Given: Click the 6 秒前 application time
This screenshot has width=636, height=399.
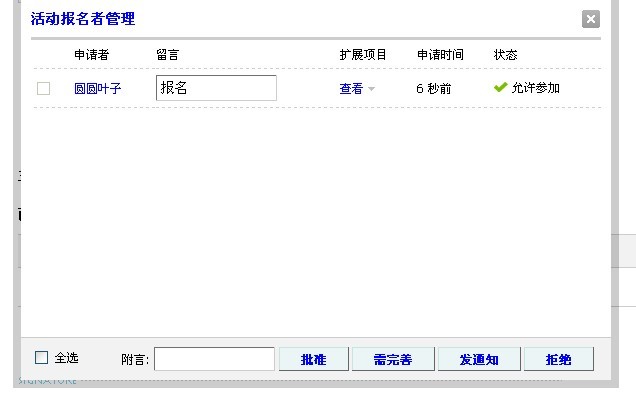Looking at the screenshot, I should click(x=434, y=88).
